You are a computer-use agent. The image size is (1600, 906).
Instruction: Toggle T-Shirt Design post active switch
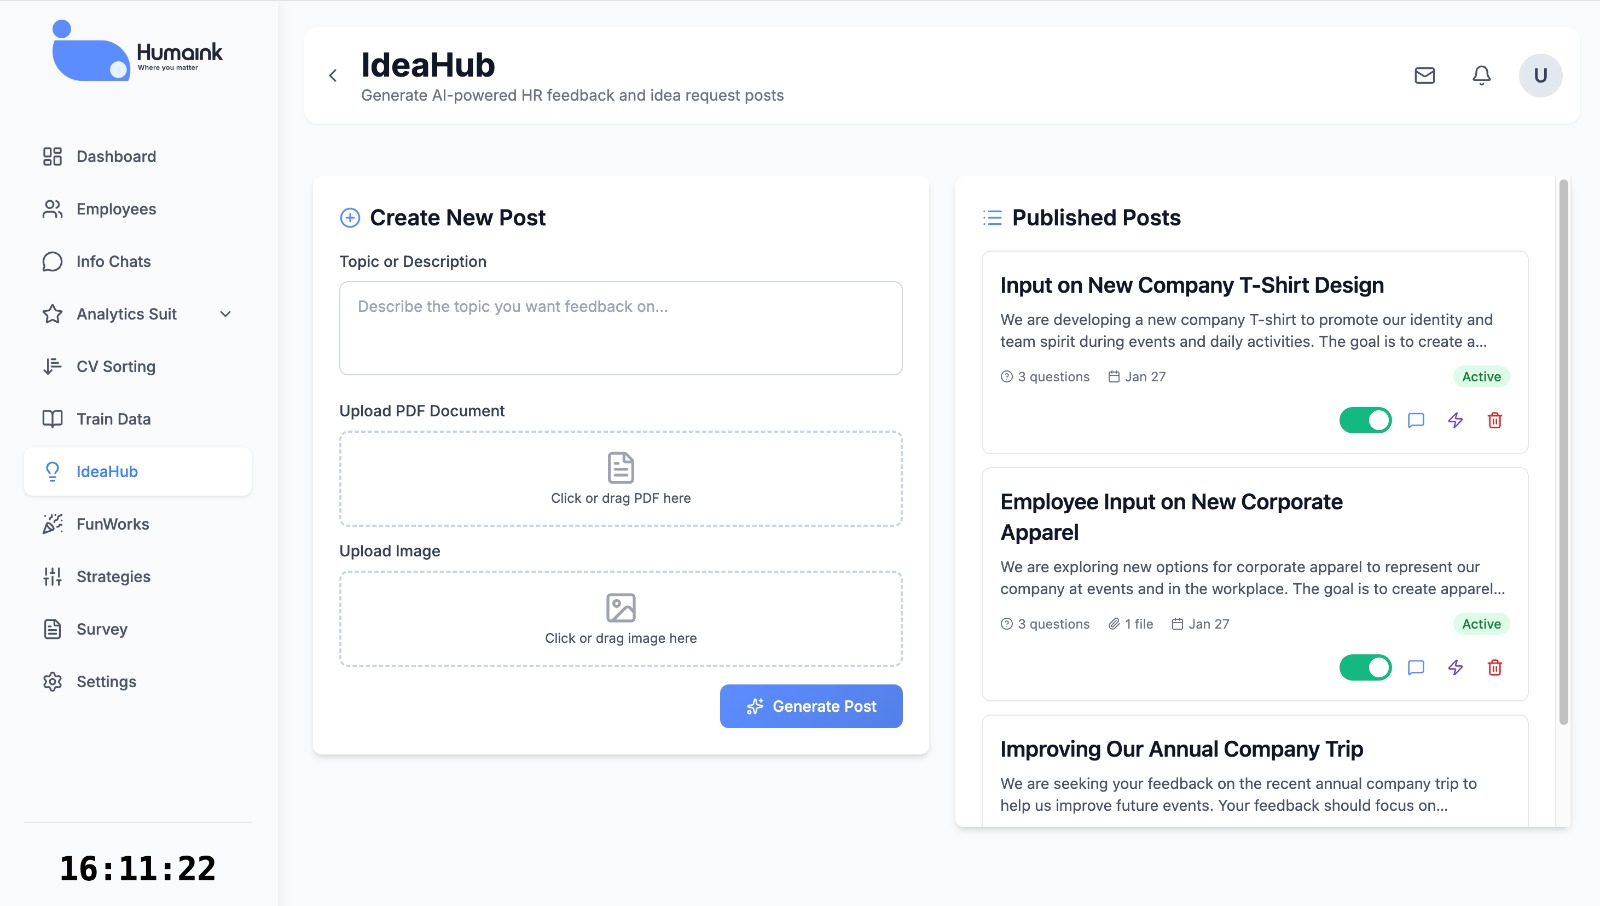1365,420
